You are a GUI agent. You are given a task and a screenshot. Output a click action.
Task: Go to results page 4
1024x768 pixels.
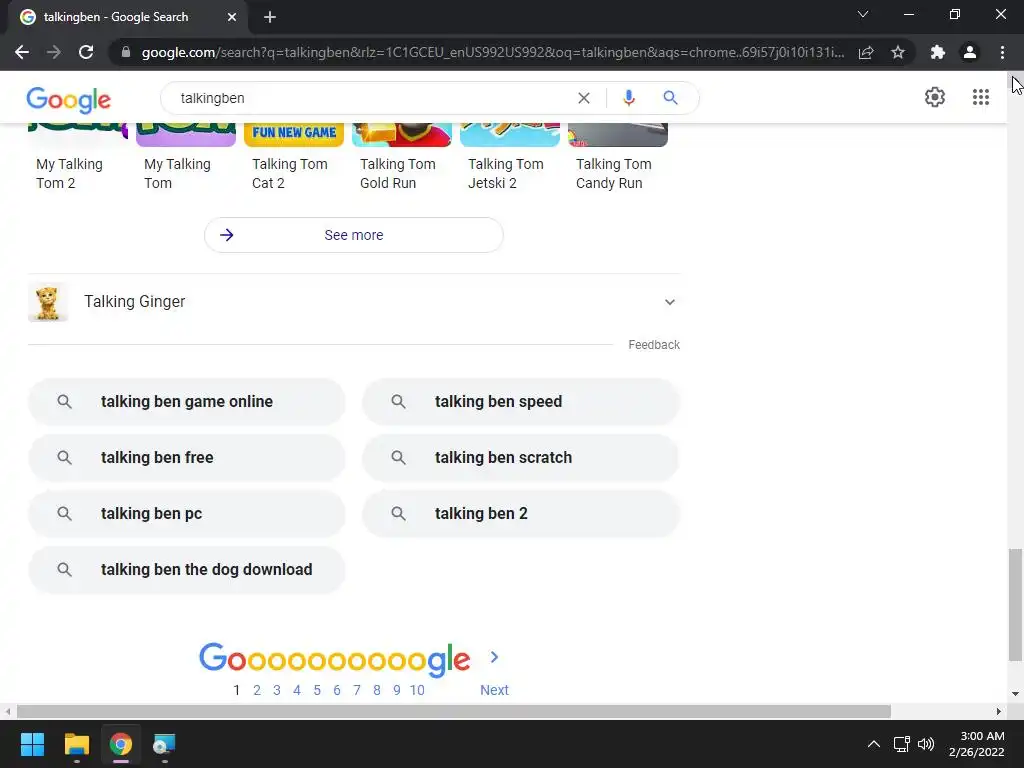[297, 690]
